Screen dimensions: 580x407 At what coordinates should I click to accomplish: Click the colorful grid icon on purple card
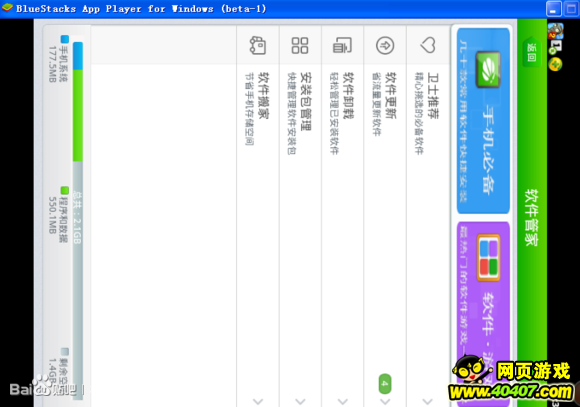488,258
